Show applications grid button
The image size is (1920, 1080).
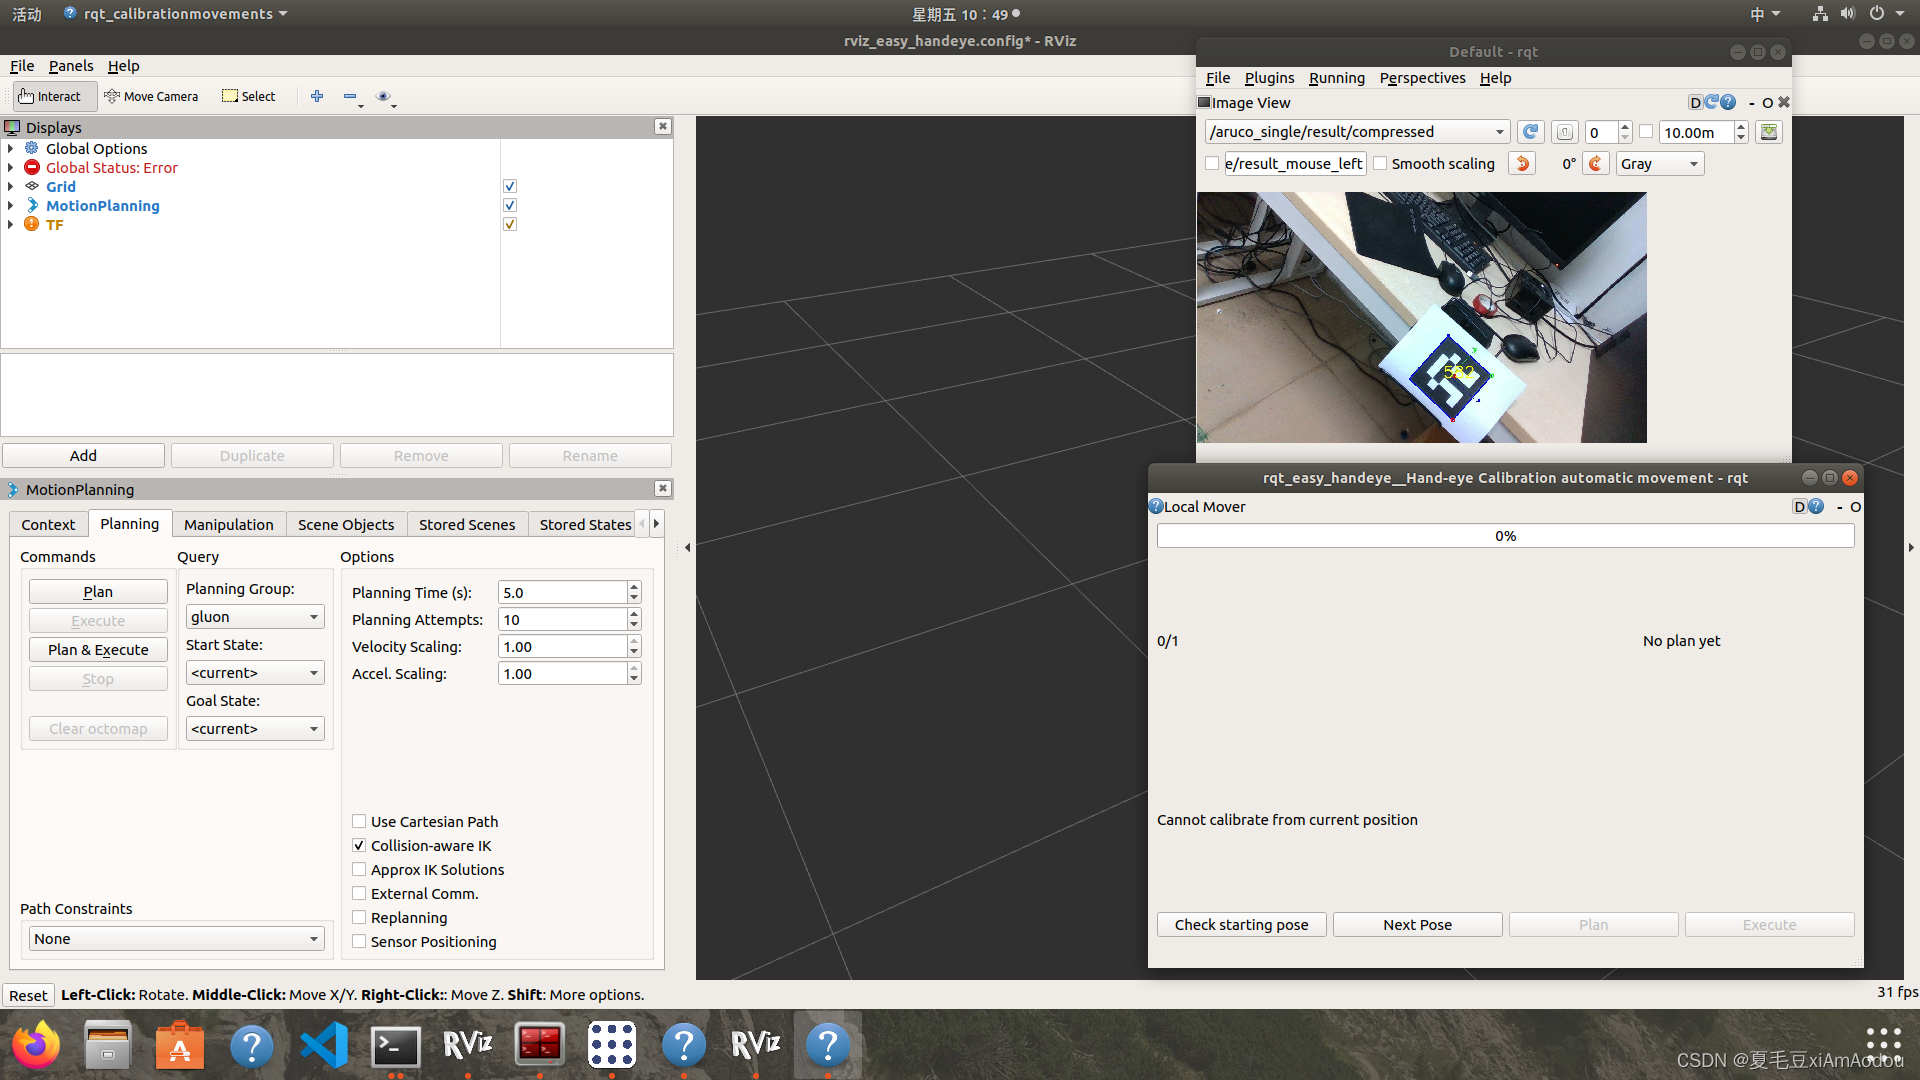(1883, 1045)
